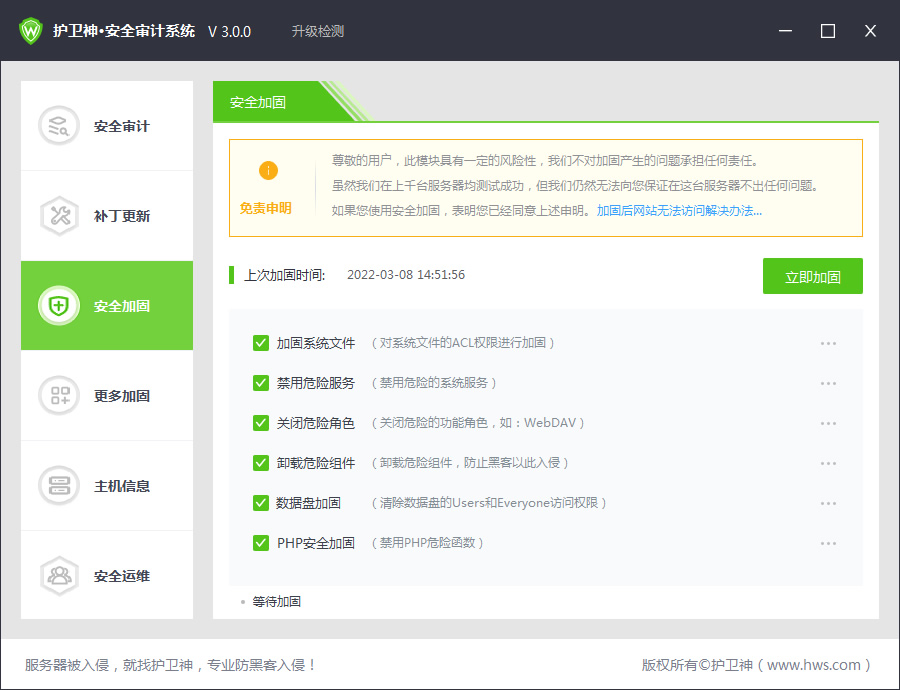Screen dimensions: 900x690
Task: Open ellipsis options for 卸载危险组件
Action: coord(828,463)
